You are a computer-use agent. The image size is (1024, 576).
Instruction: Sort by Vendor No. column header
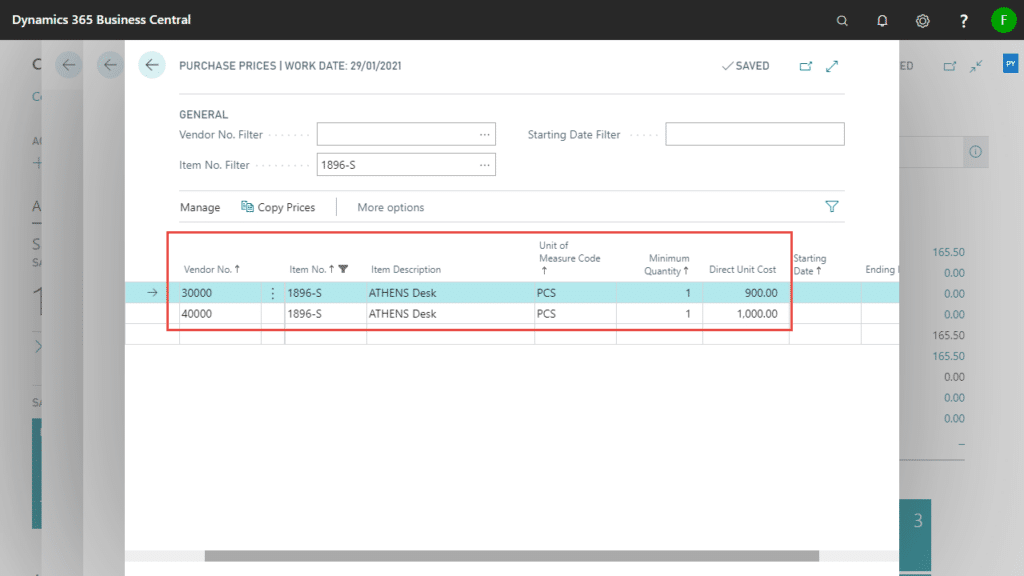[x=212, y=269]
